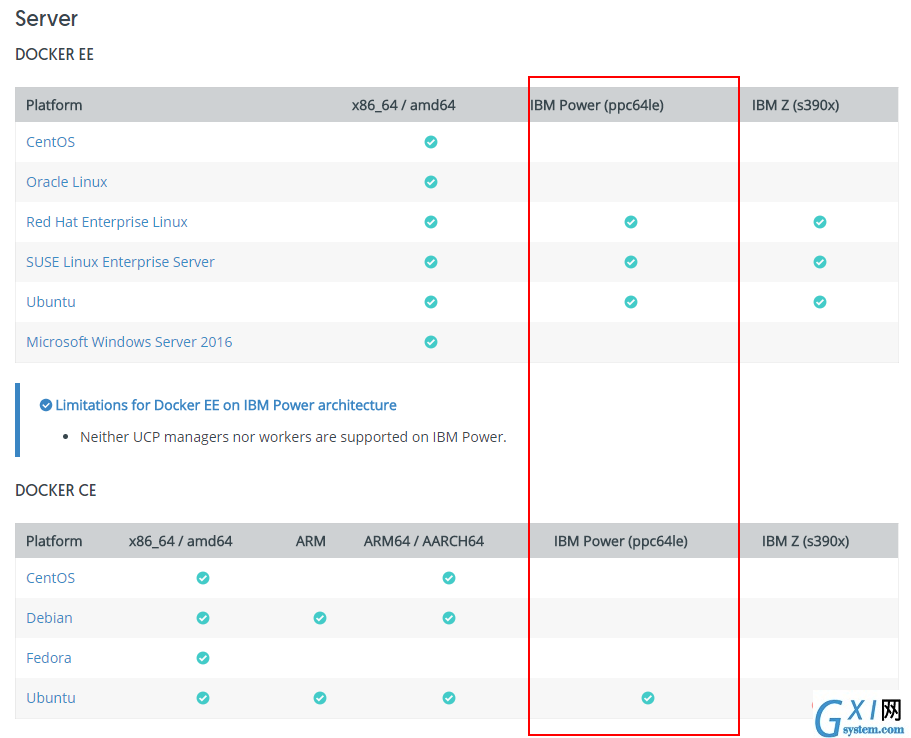The height and width of the screenshot is (738, 911).
Task: Click Docker EE Oracle Linux x86_64 checkmark
Action: pos(431,182)
